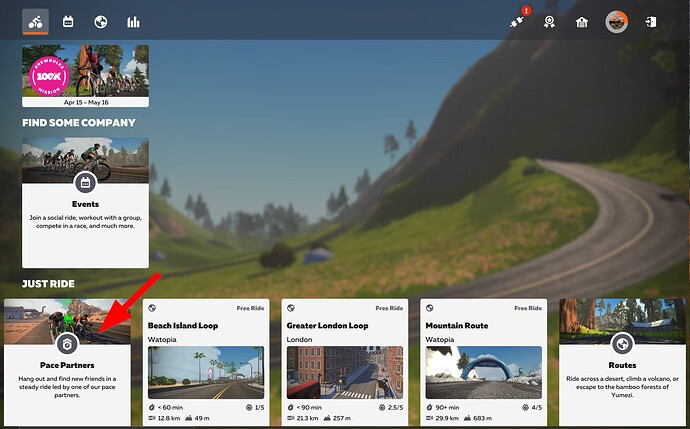Click the Greater London Loop preview image

(x=345, y=372)
